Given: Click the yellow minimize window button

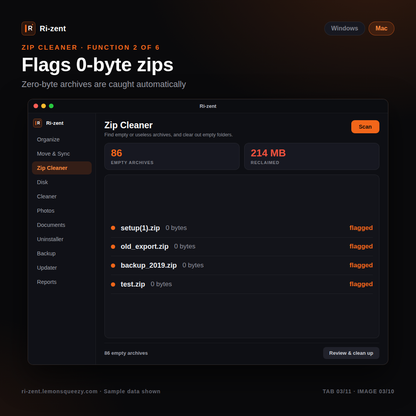Looking at the screenshot, I should (43, 106).
